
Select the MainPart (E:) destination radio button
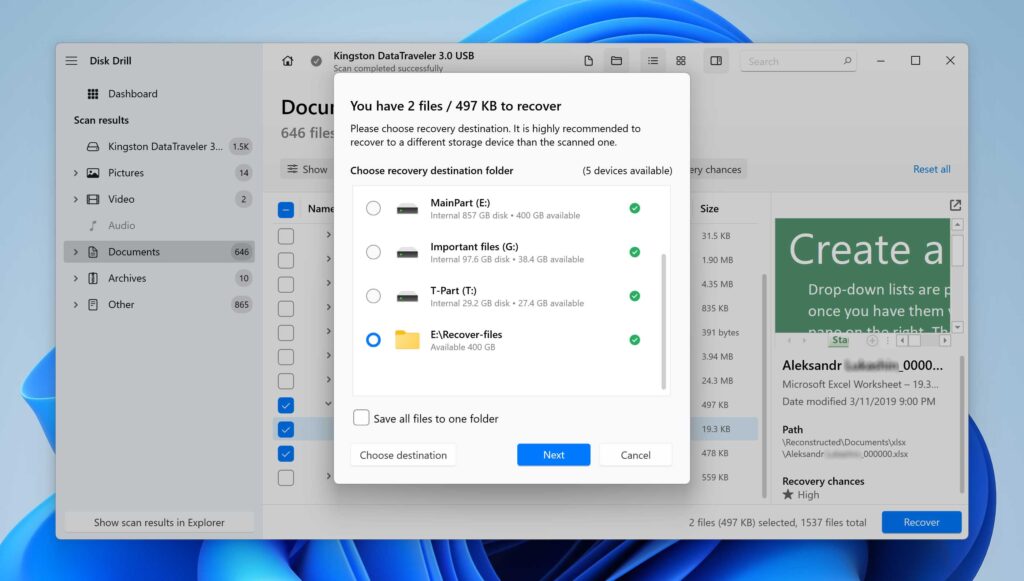[375, 208]
